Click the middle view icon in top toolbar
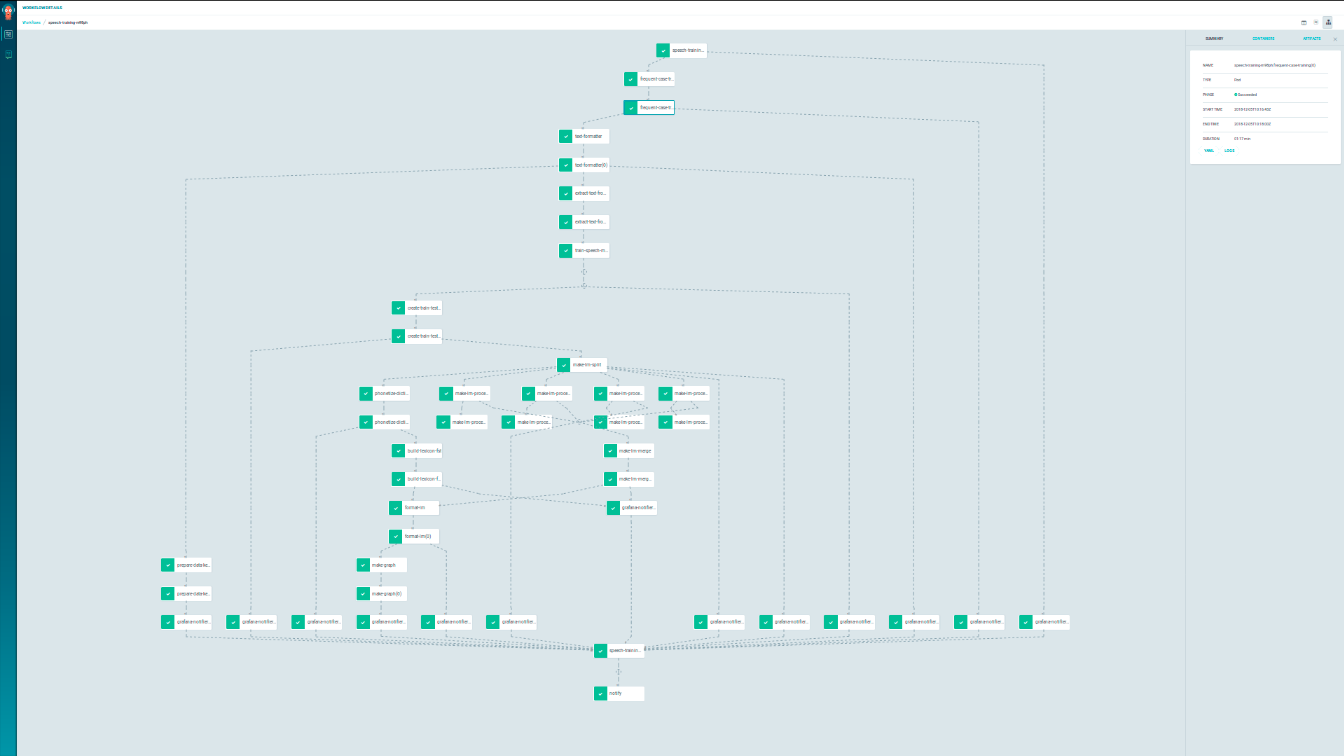 coord(1316,22)
